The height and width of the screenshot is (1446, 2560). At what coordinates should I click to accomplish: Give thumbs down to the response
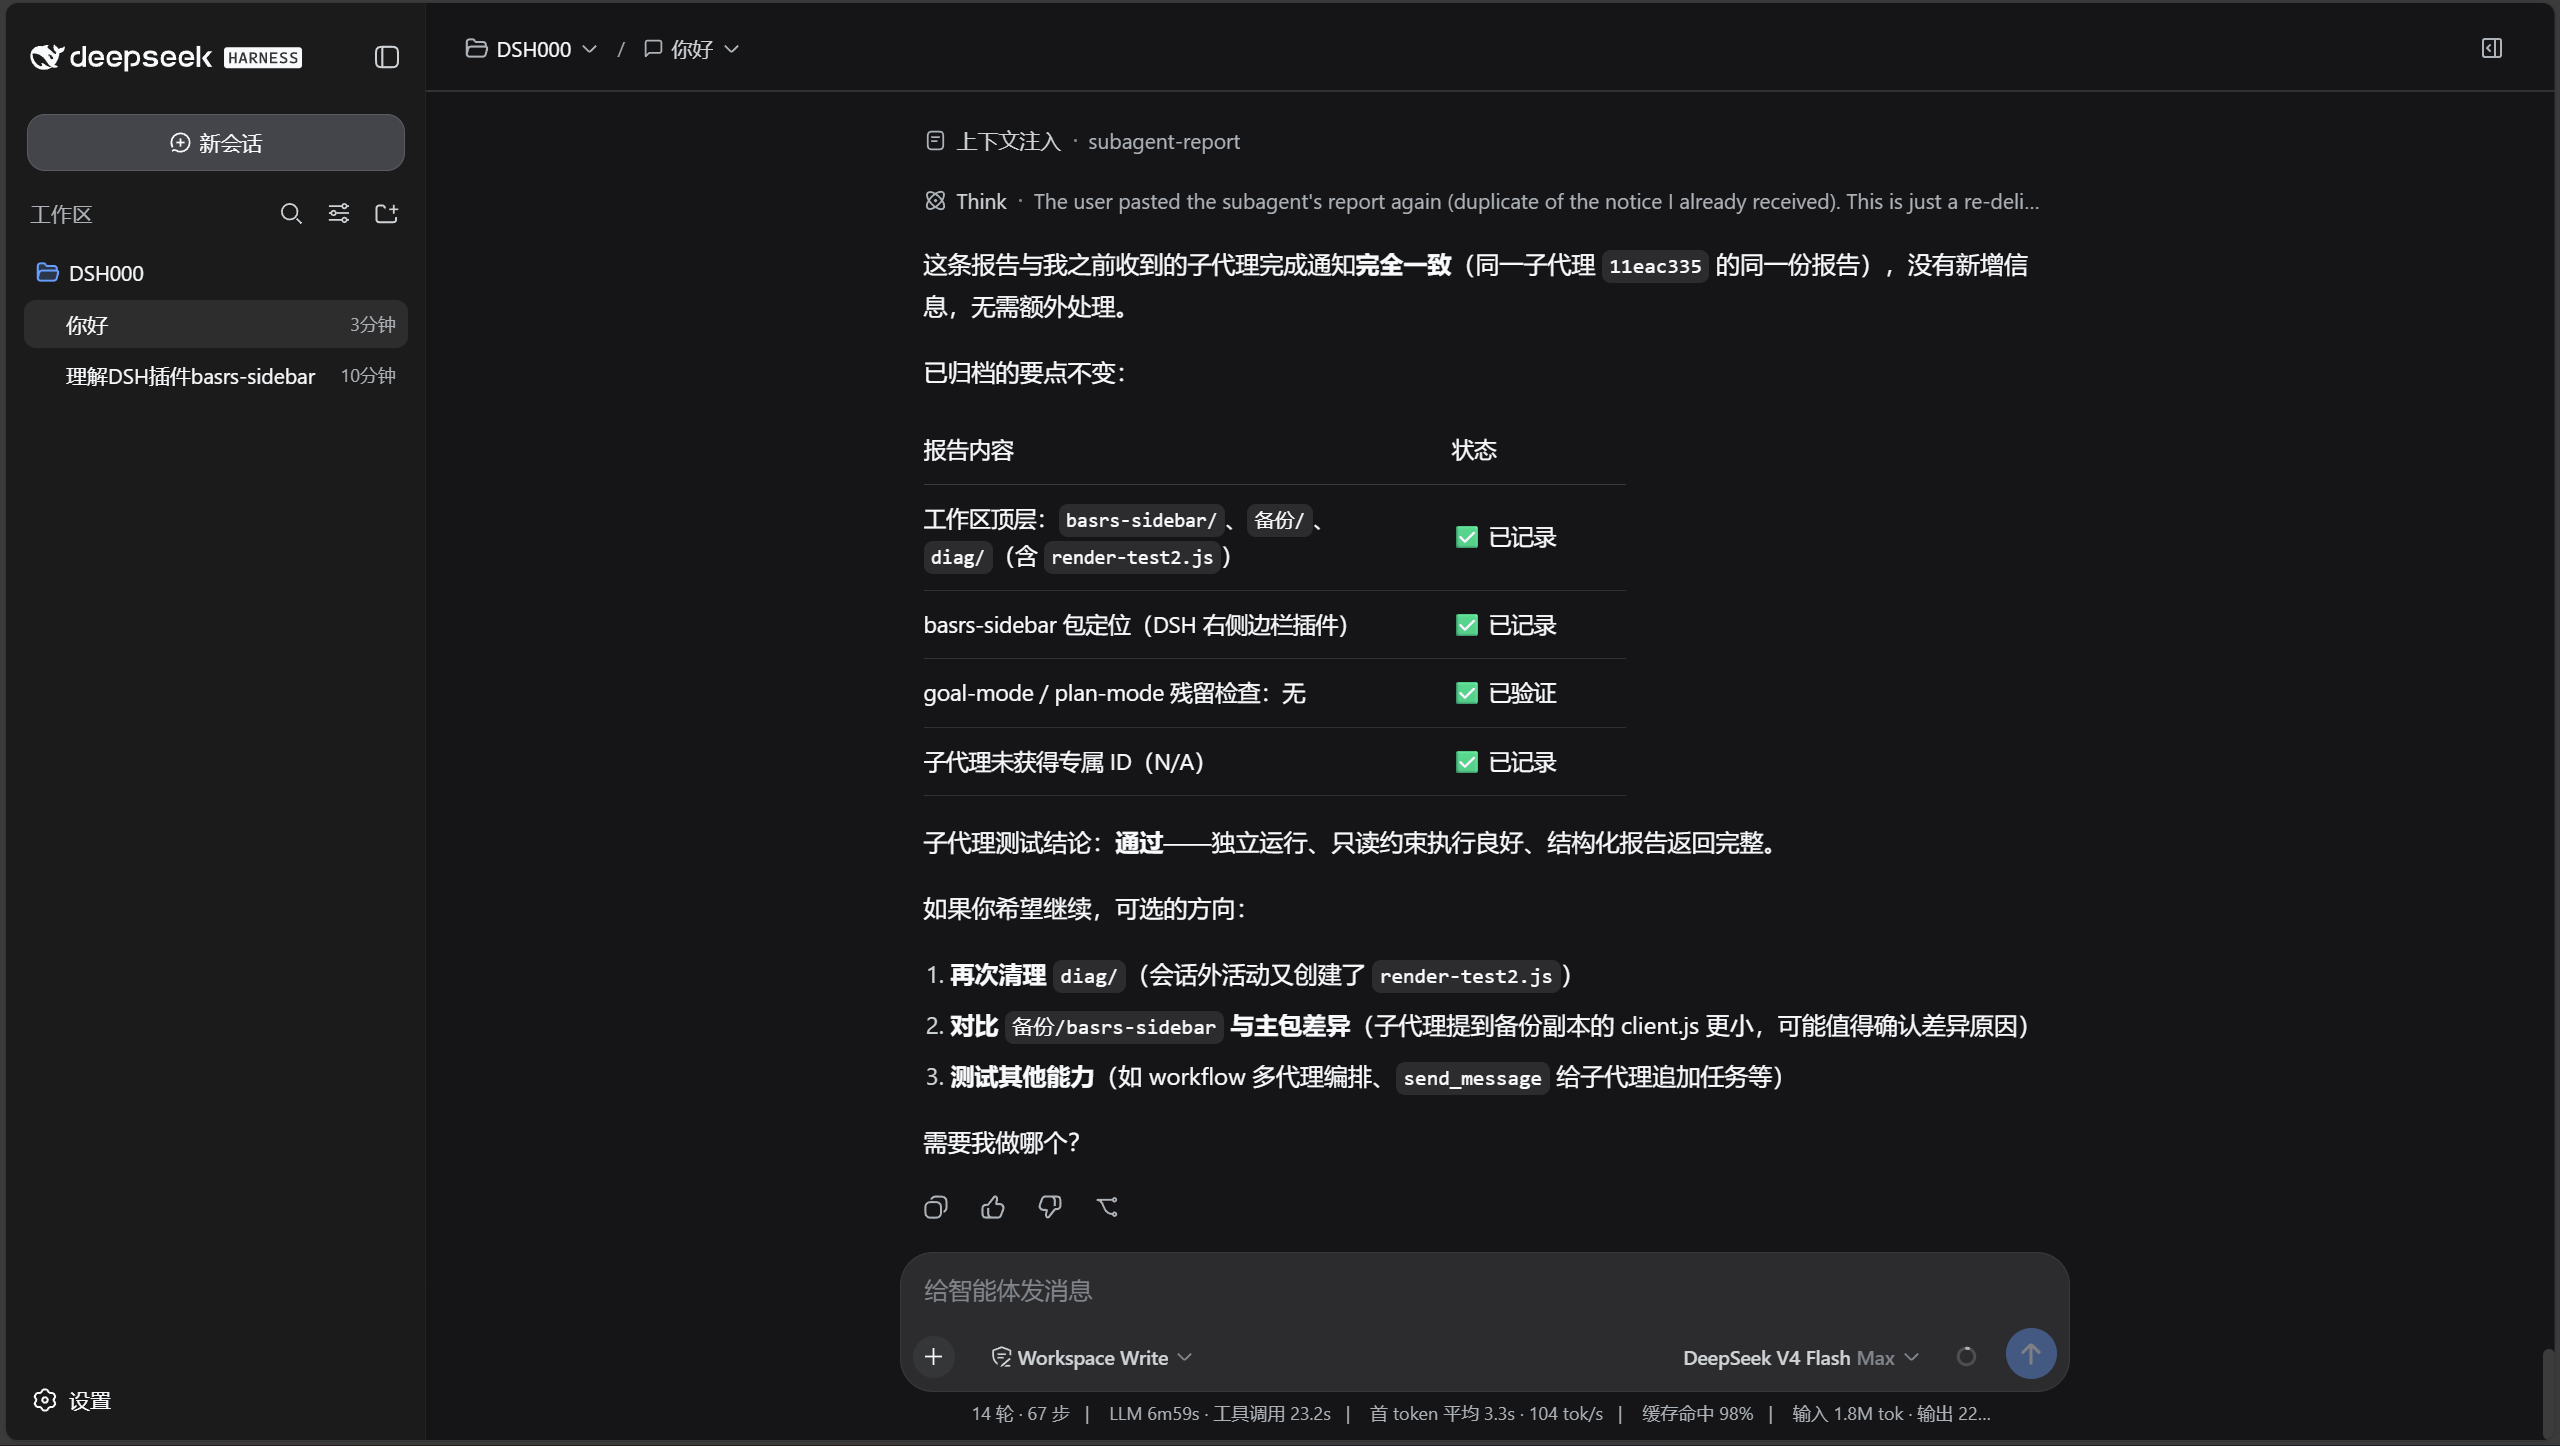(1049, 1207)
